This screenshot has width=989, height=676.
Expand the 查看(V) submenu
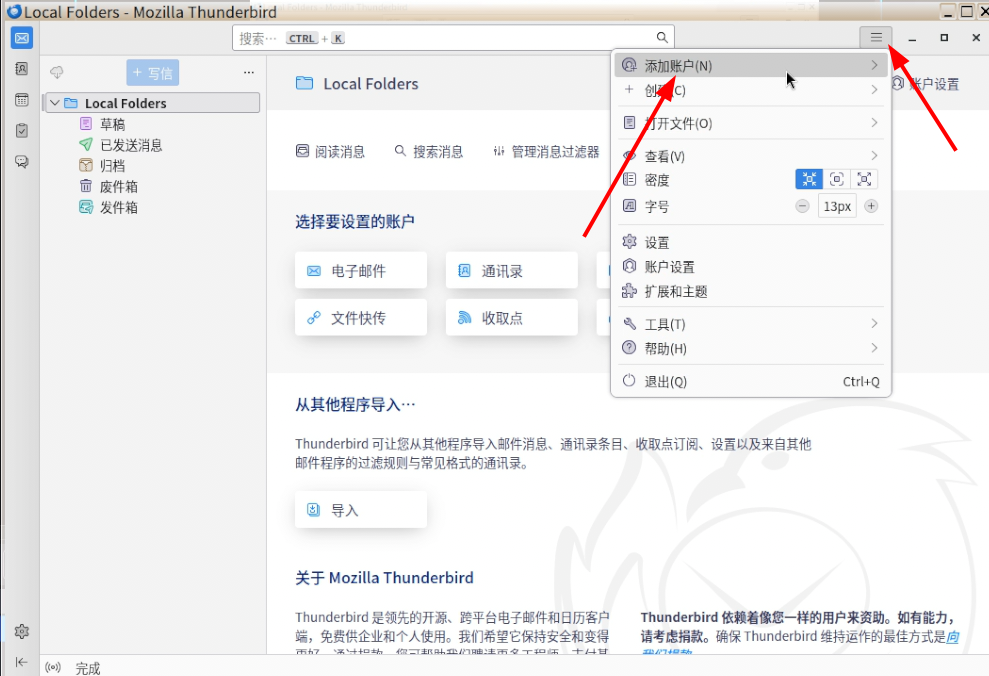click(751, 156)
